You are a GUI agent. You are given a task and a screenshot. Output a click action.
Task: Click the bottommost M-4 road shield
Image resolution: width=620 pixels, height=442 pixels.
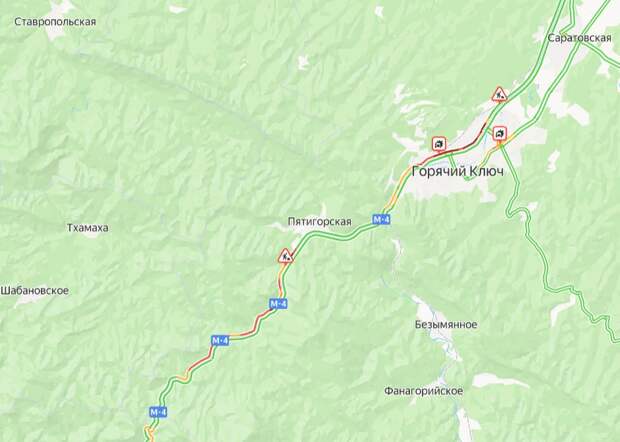click(158, 412)
